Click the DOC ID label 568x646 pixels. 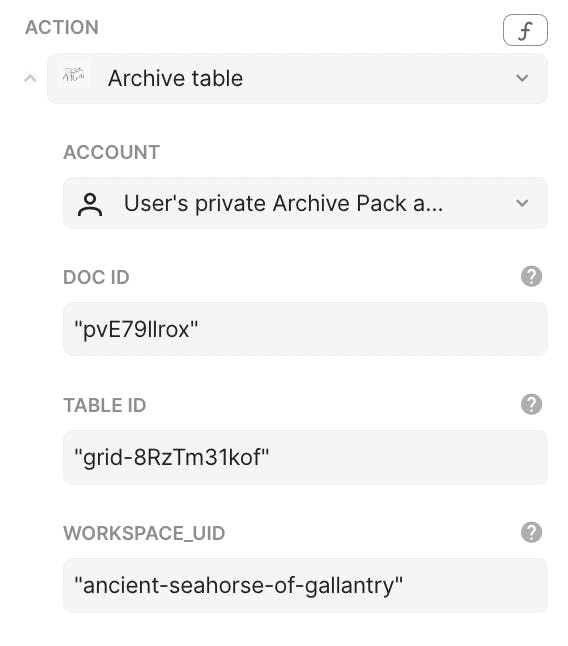[x=96, y=277]
